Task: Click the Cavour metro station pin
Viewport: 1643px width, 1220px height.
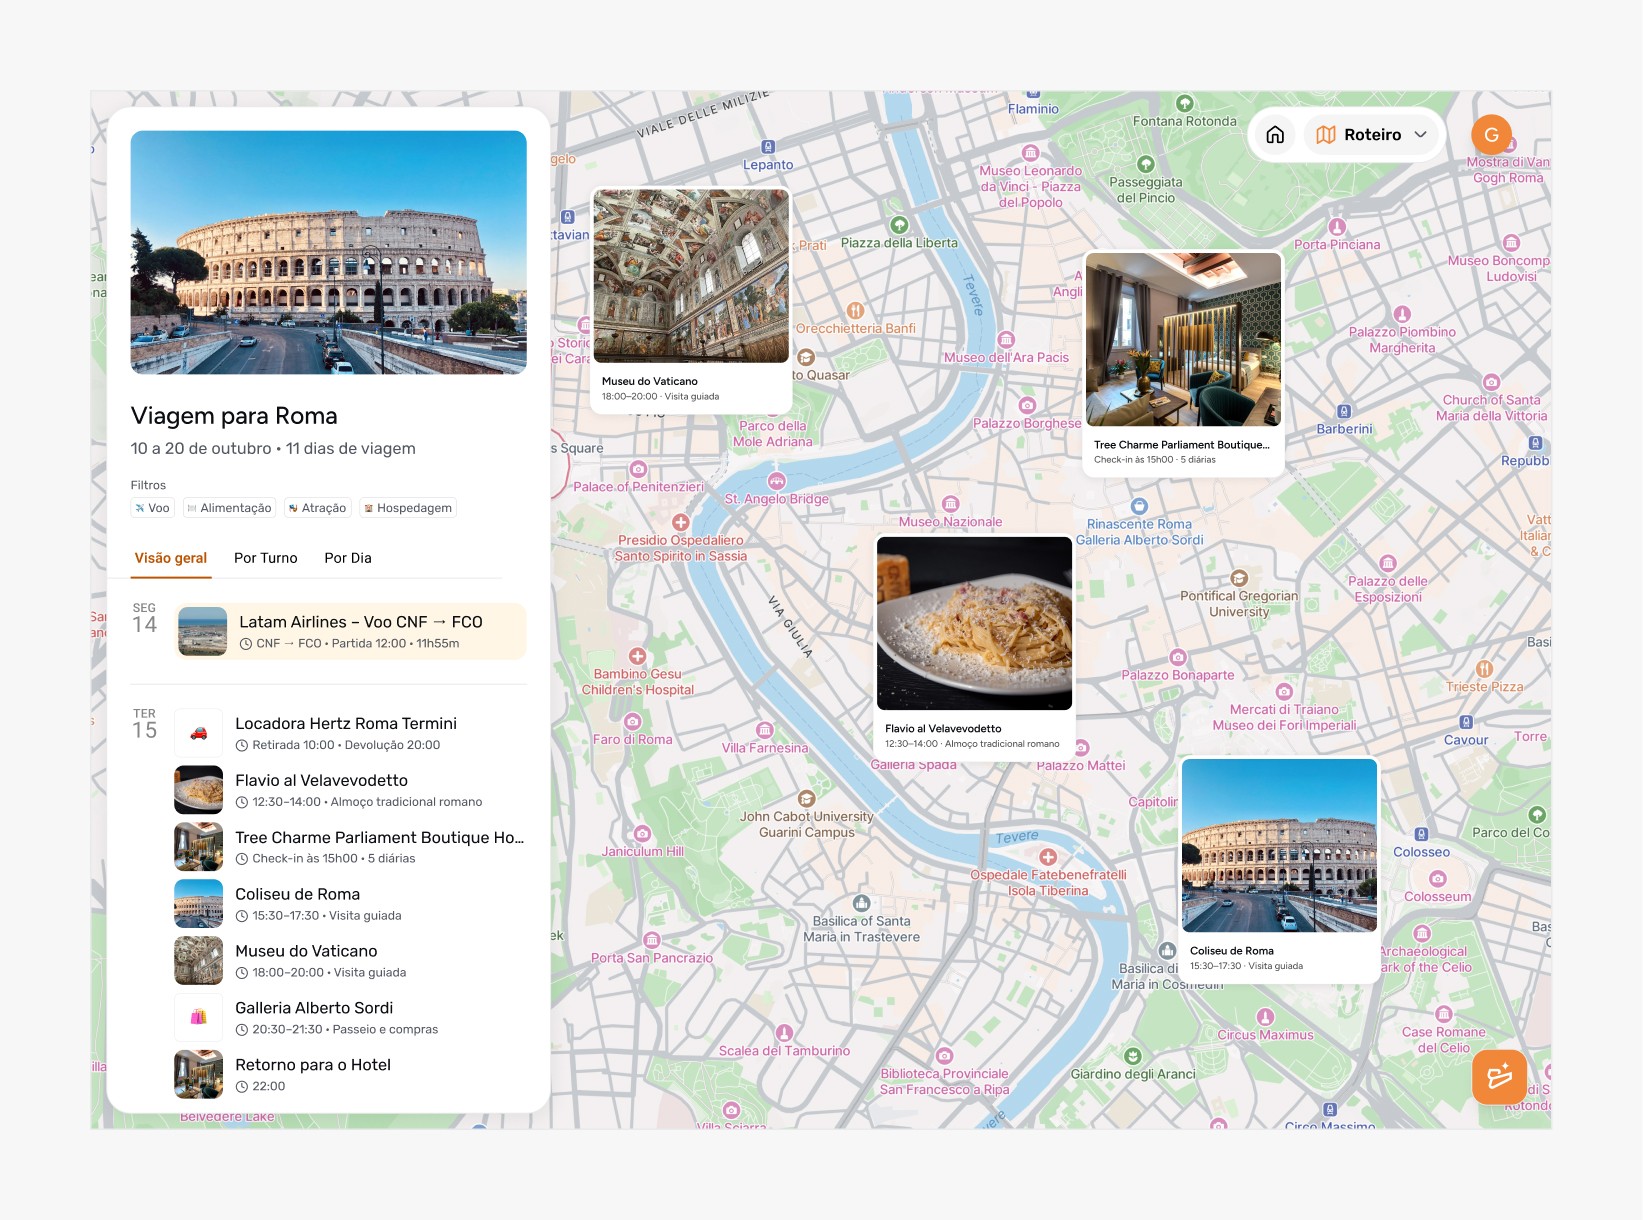Action: point(1466,722)
